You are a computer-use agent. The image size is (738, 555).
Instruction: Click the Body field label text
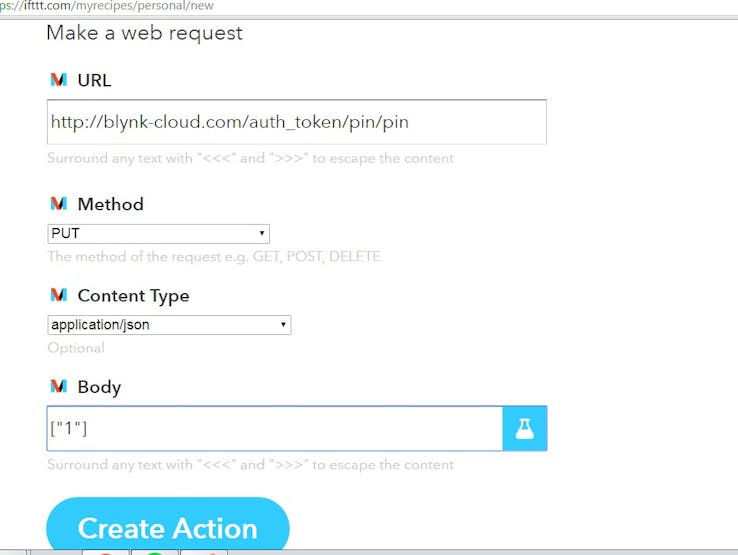tap(99, 387)
